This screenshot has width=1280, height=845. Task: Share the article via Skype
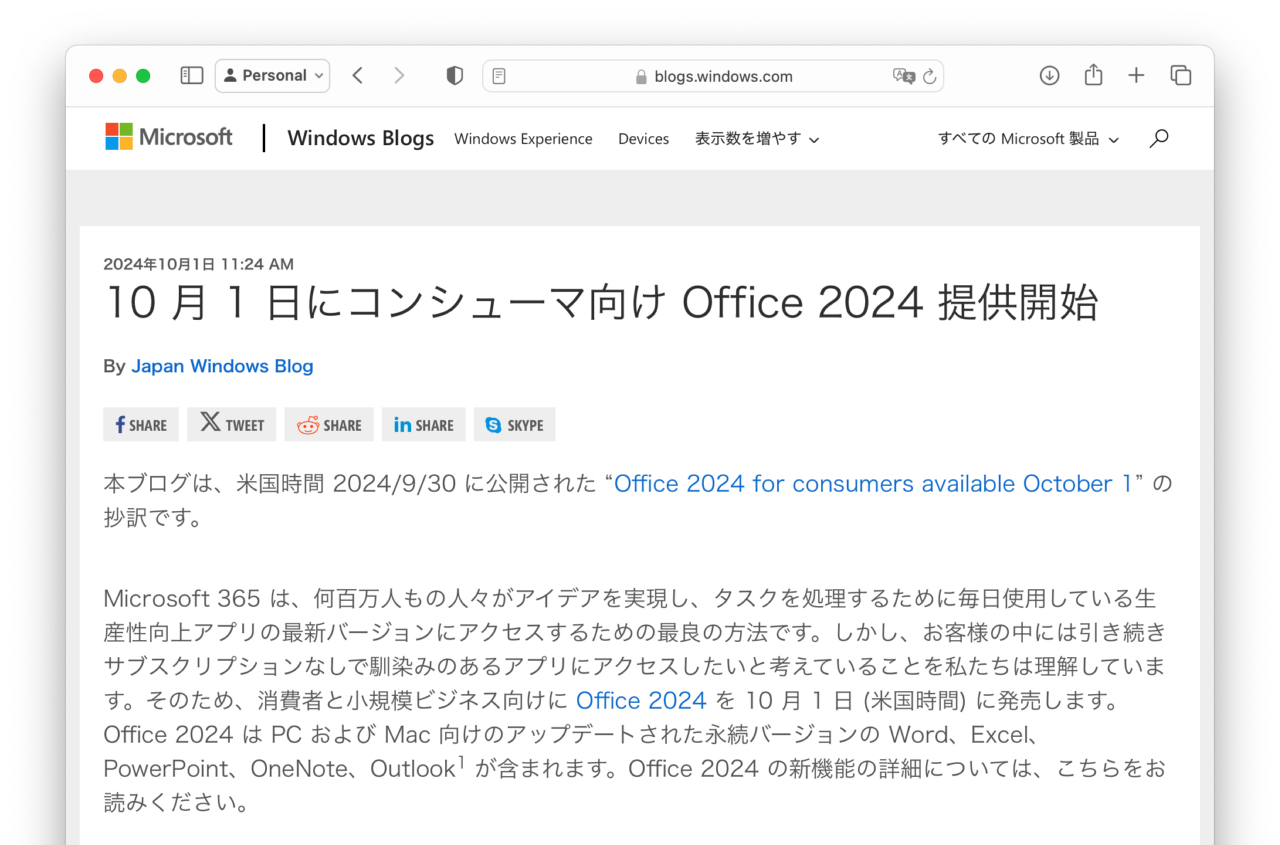(x=514, y=425)
